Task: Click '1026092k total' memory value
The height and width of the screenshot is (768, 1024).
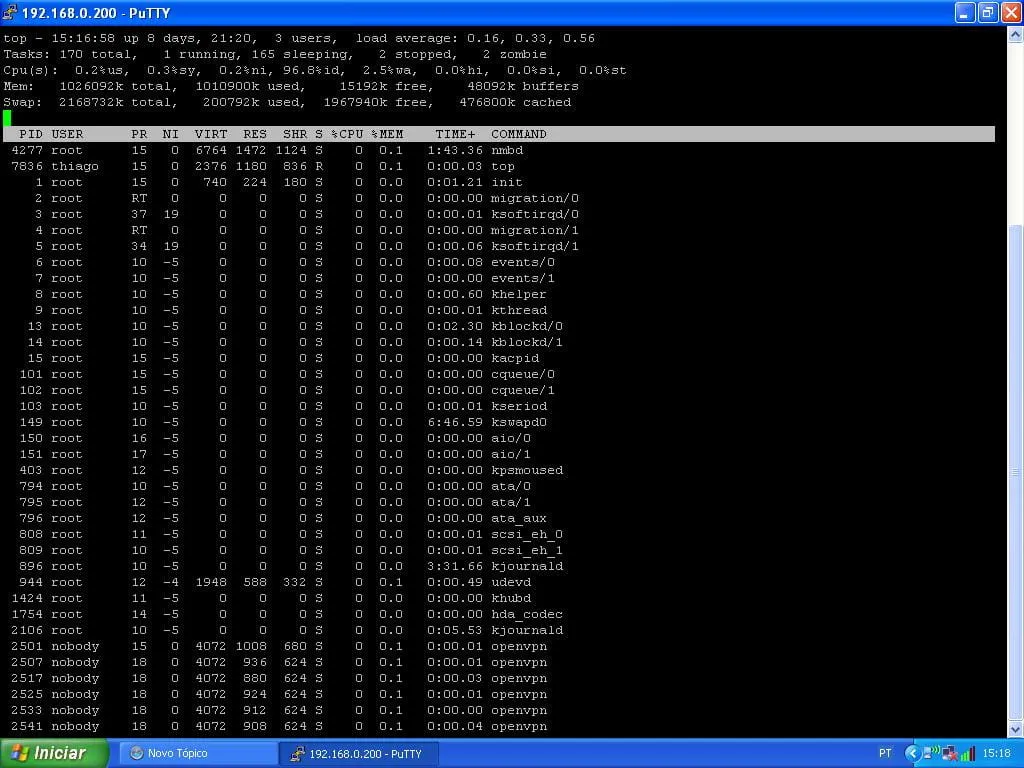Action: (x=116, y=86)
